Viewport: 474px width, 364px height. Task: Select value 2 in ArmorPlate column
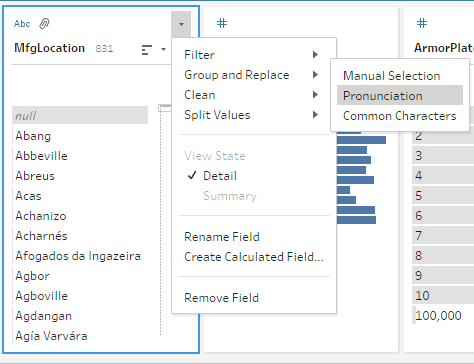(x=443, y=136)
